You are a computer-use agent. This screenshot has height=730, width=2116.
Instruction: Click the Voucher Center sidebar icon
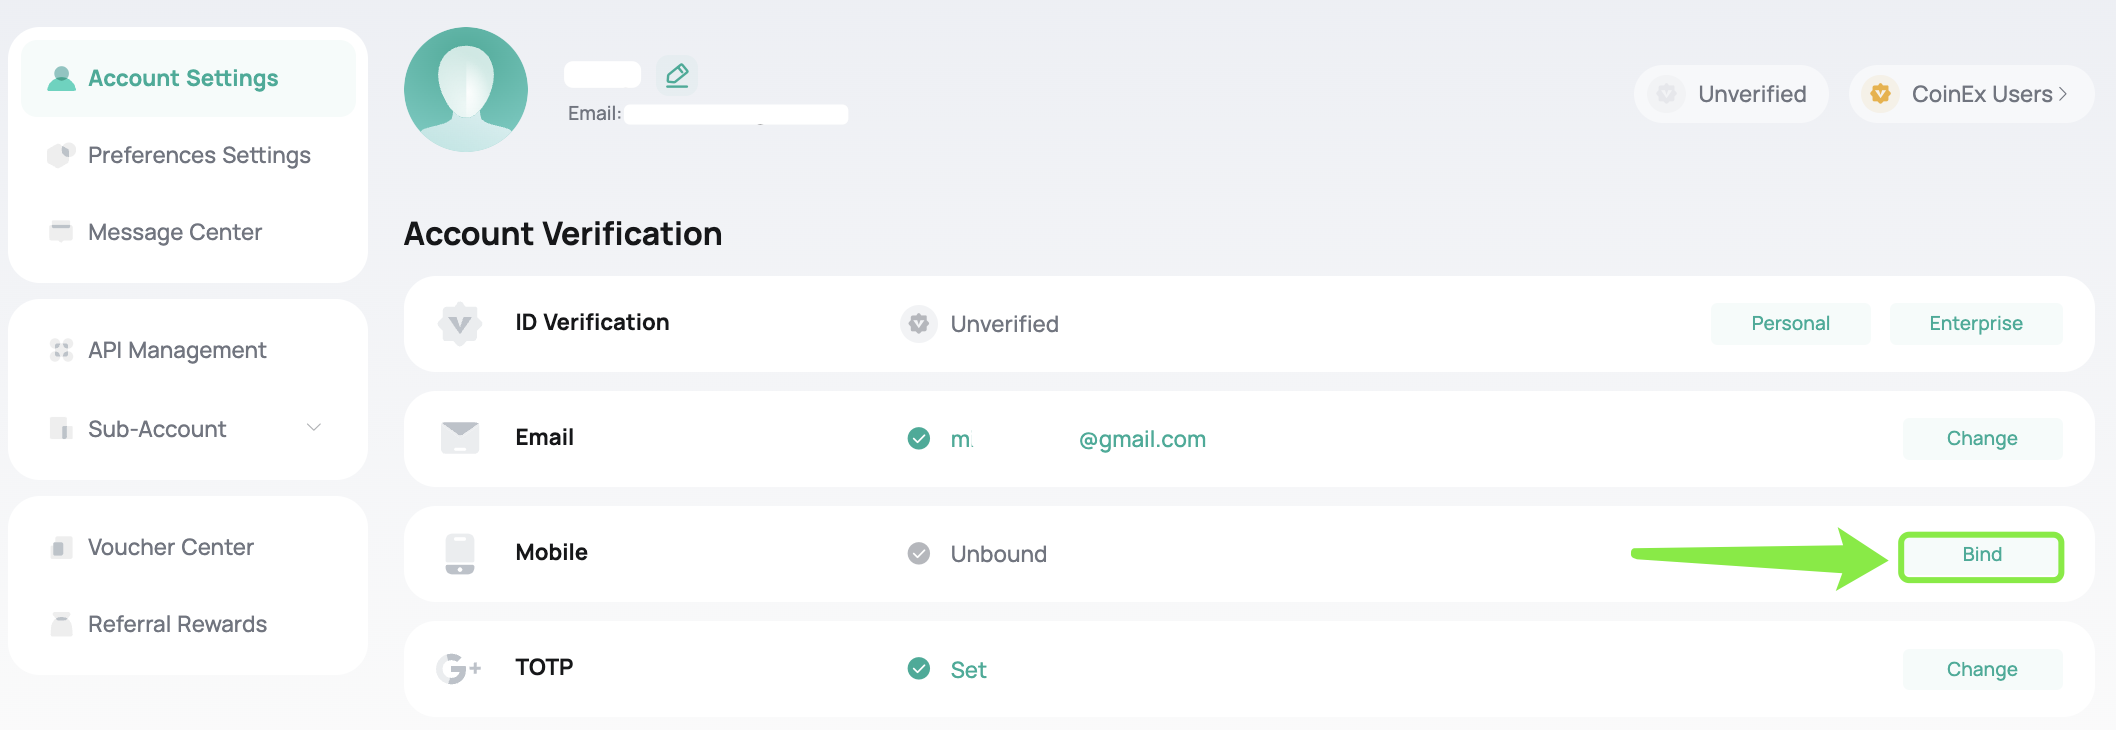(x=62, y=547)
